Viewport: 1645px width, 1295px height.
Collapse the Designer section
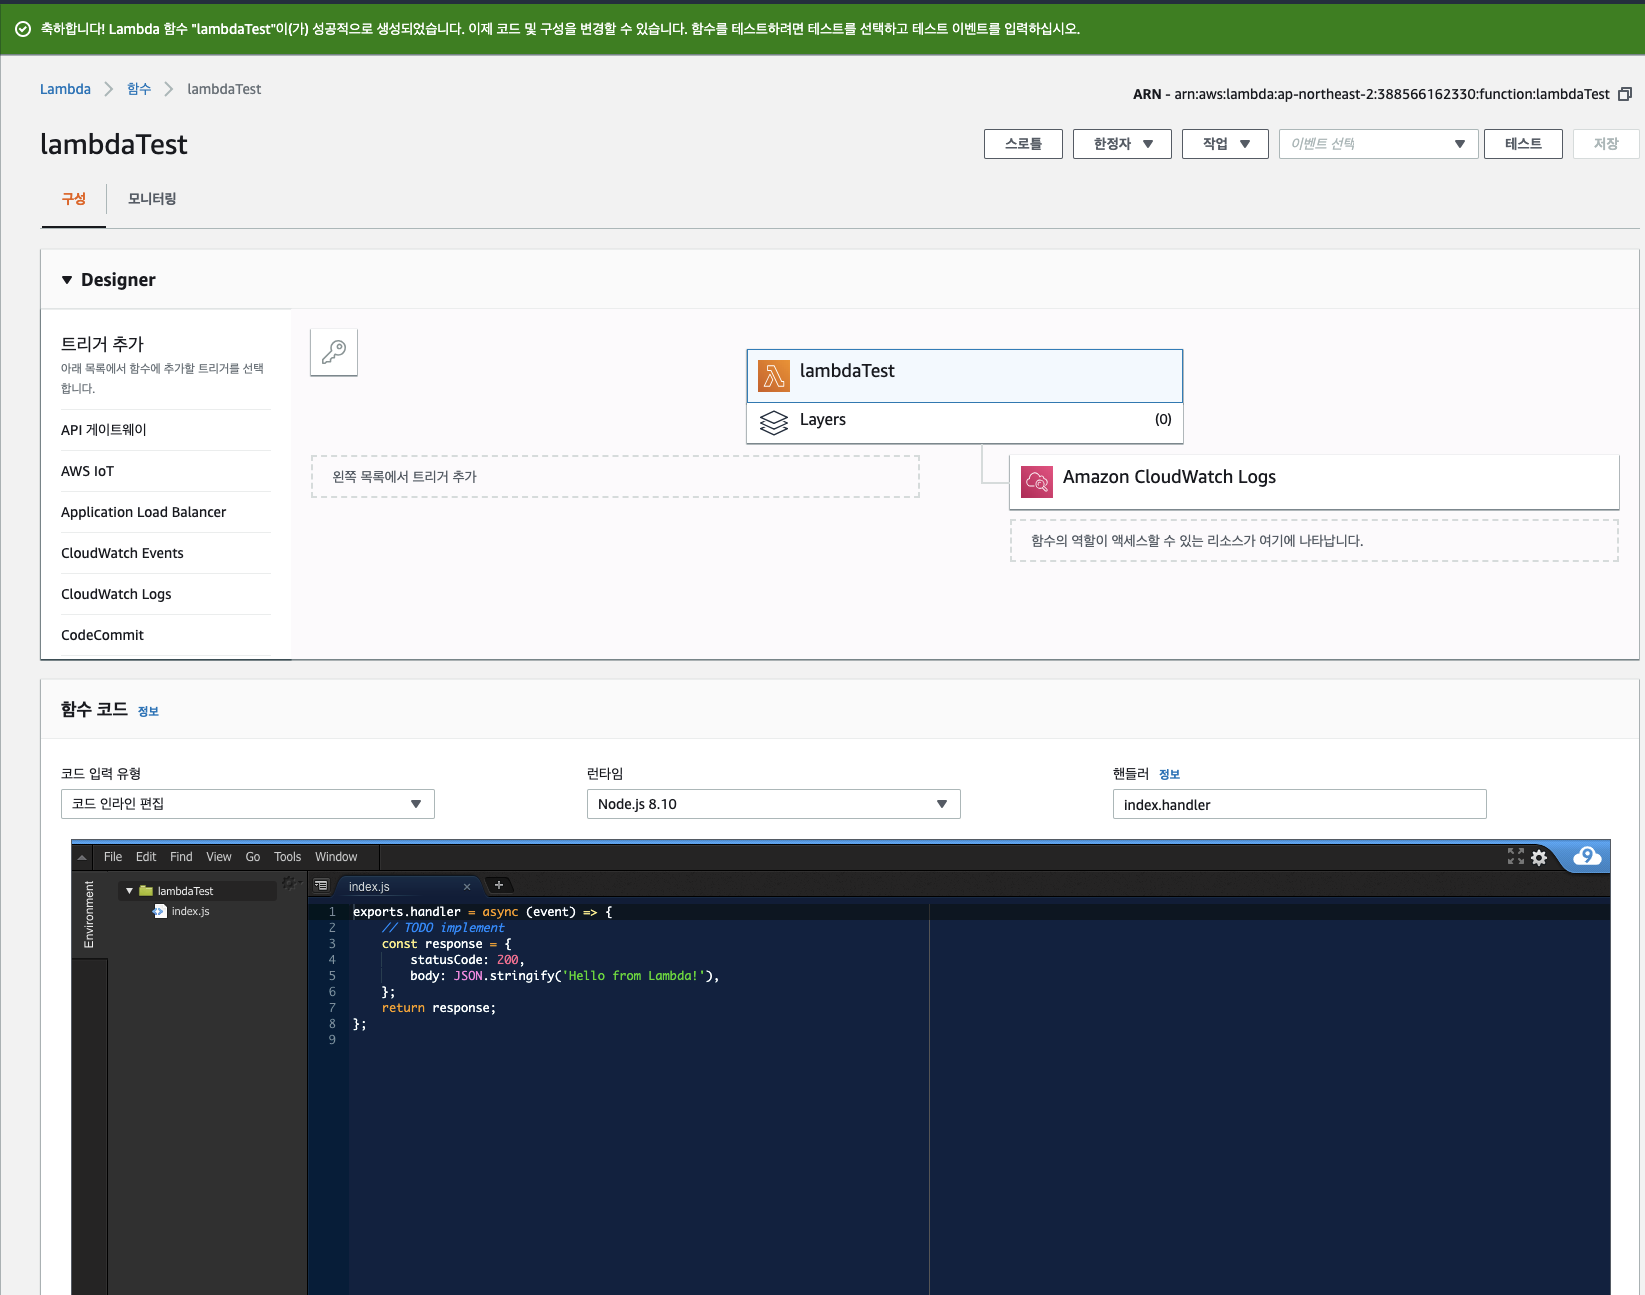[67, 280]
